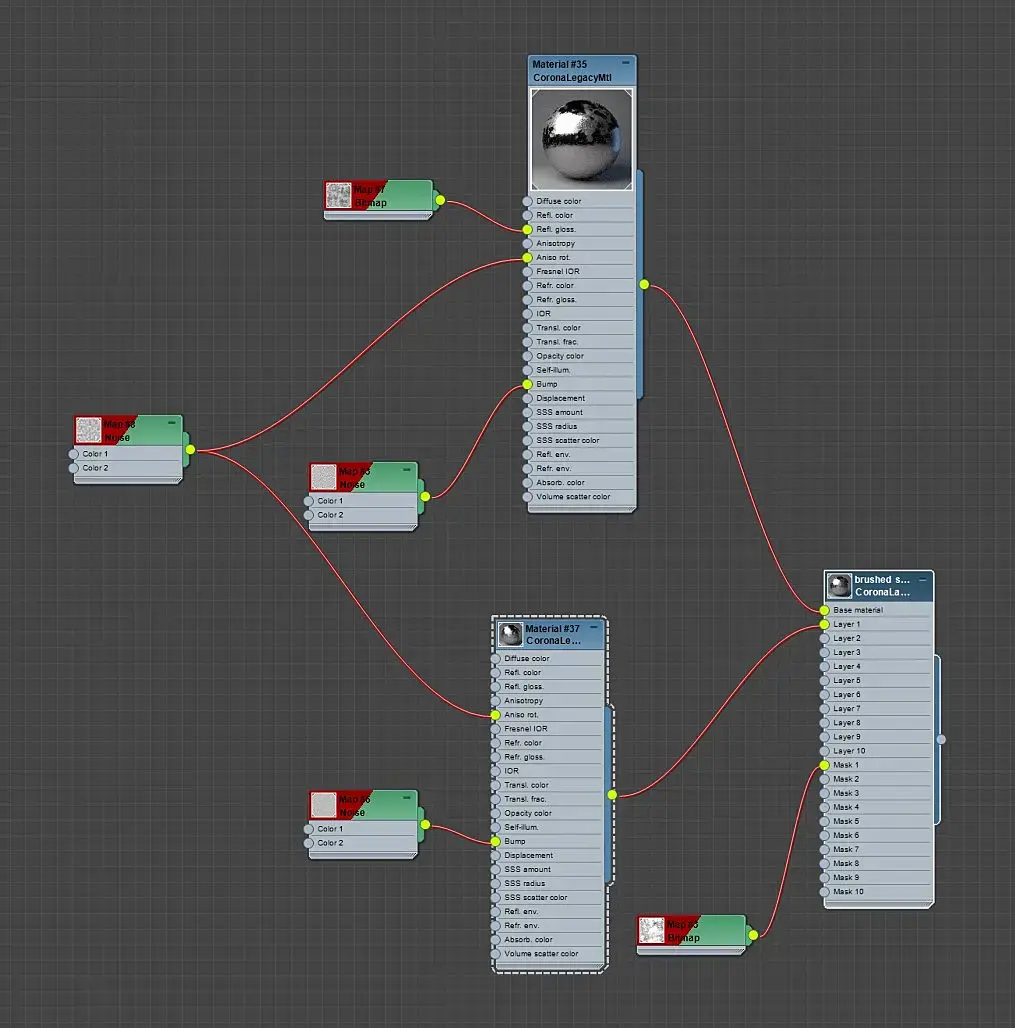Click the Mask 10 socket
Viewport: 1015px width, 1028px height.
[824, 892]
